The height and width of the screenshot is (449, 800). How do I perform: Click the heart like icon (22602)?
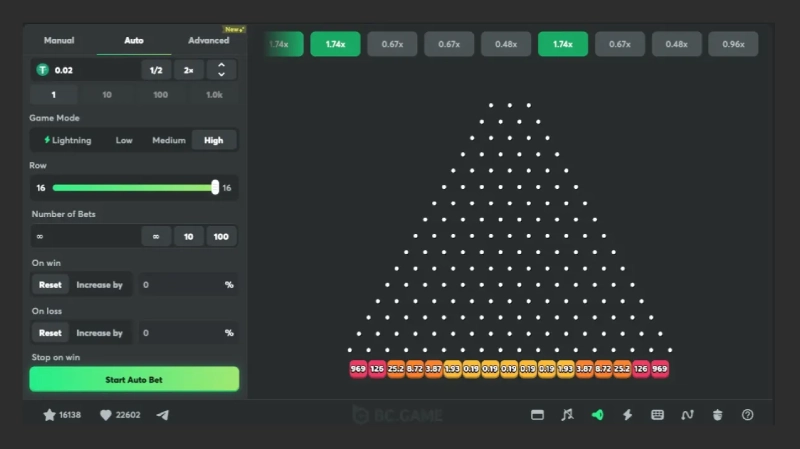[x=106, y=415]
